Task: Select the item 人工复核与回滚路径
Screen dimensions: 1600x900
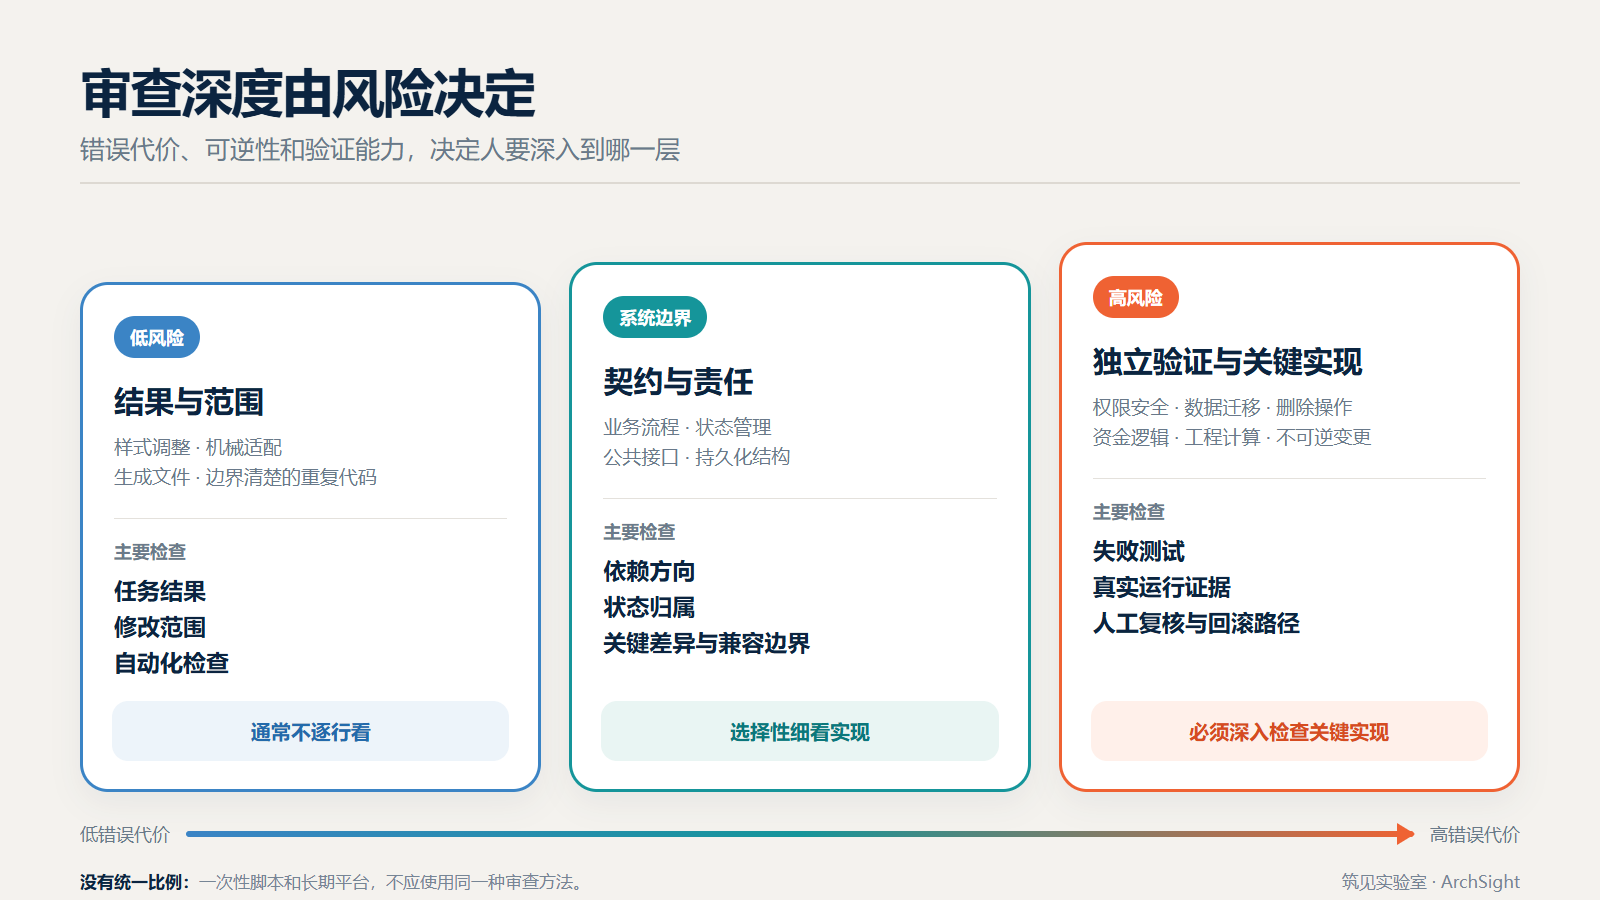Action: point(1196,623)
